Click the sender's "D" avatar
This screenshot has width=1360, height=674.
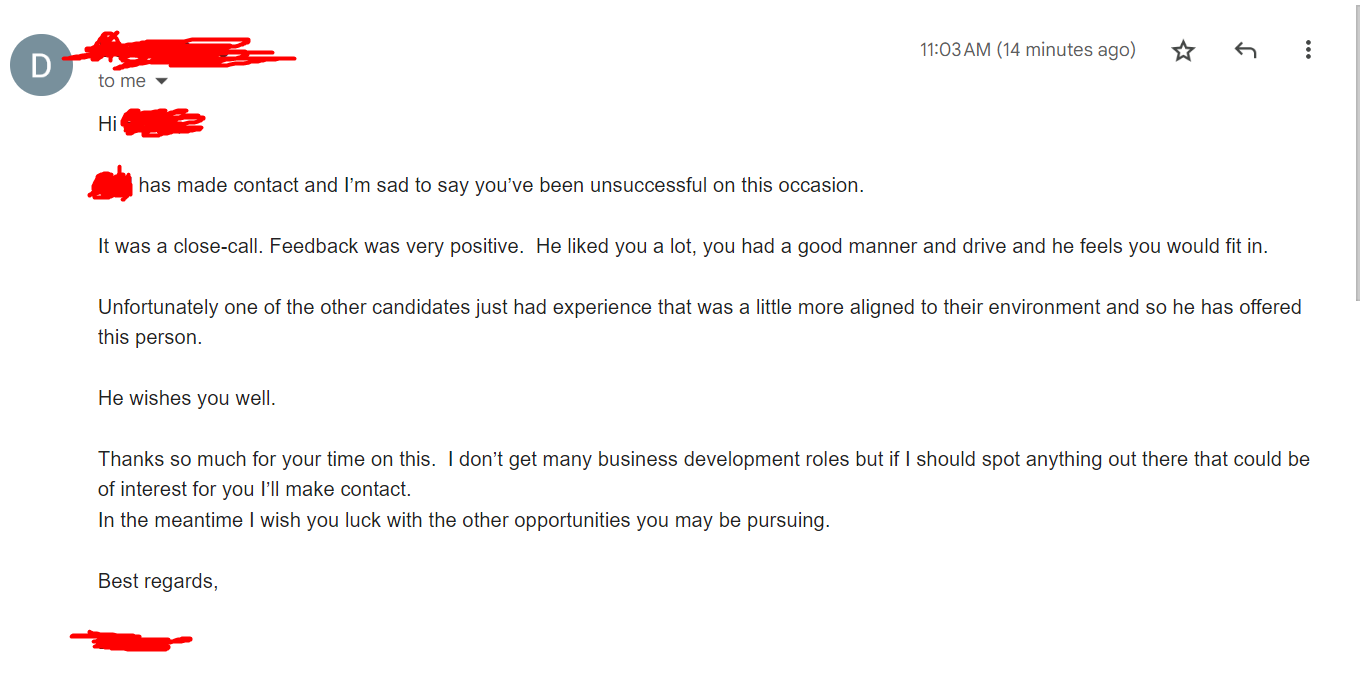tap(41, 65)
